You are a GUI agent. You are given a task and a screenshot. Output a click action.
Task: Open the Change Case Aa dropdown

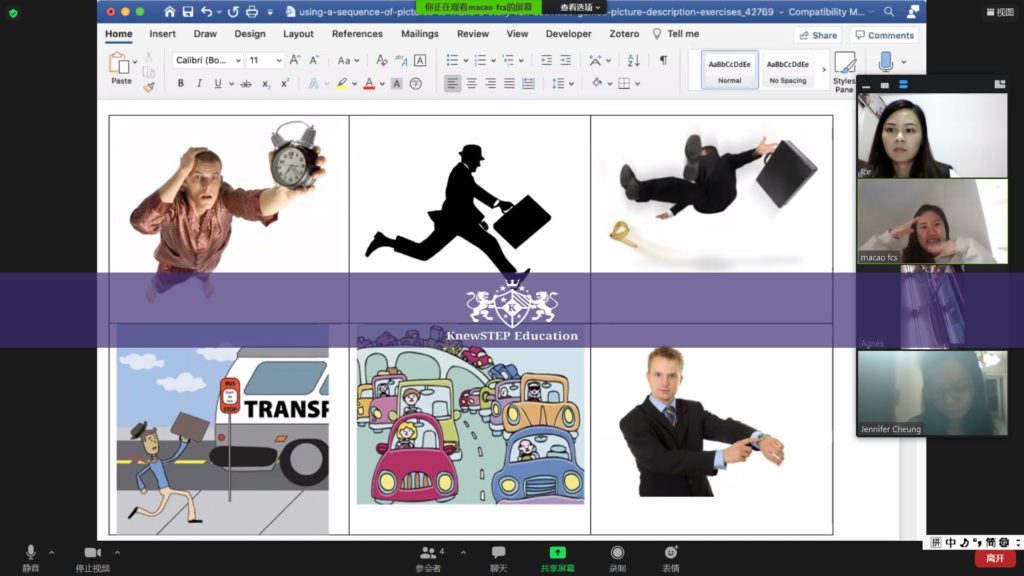click(x=347, y=61)
